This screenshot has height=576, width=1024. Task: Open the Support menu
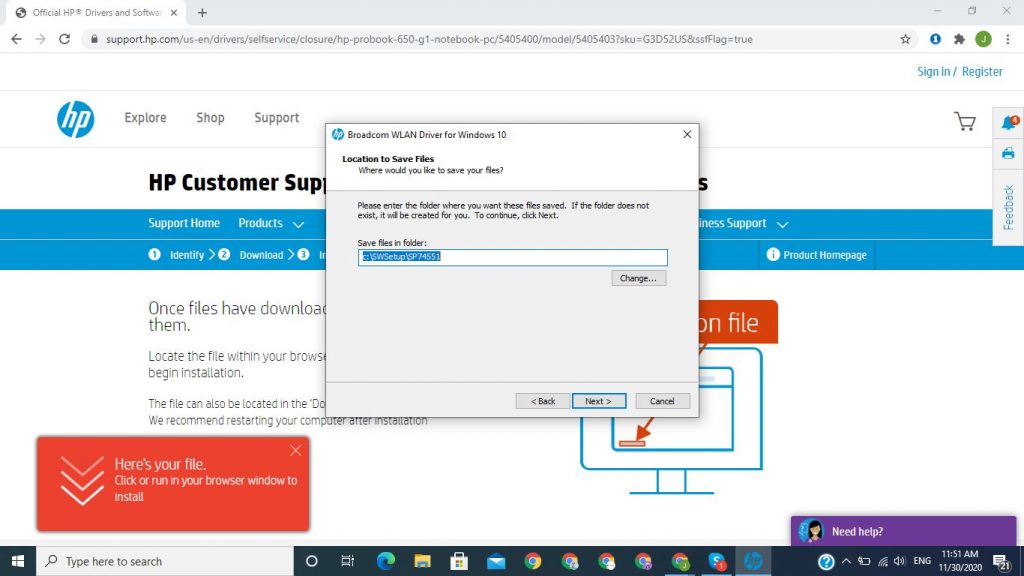point(276,118)
